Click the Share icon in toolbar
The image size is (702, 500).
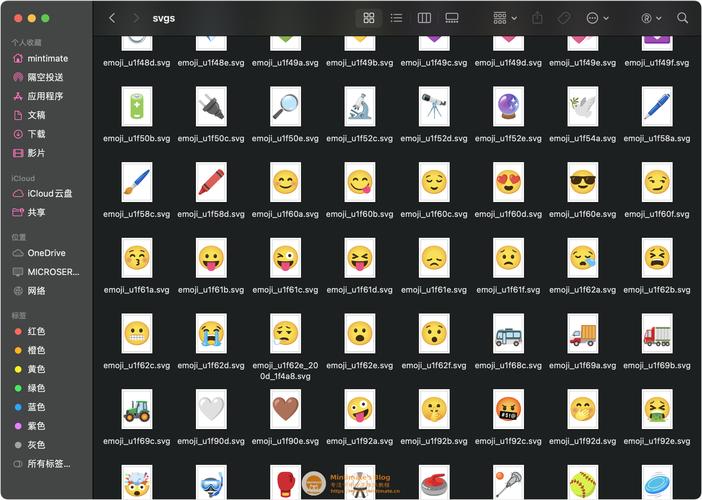538,18
